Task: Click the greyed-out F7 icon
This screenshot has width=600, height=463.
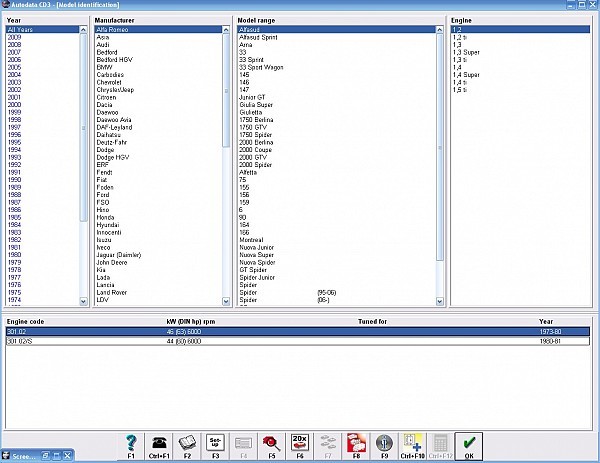Action: click(x=328, y=446)
